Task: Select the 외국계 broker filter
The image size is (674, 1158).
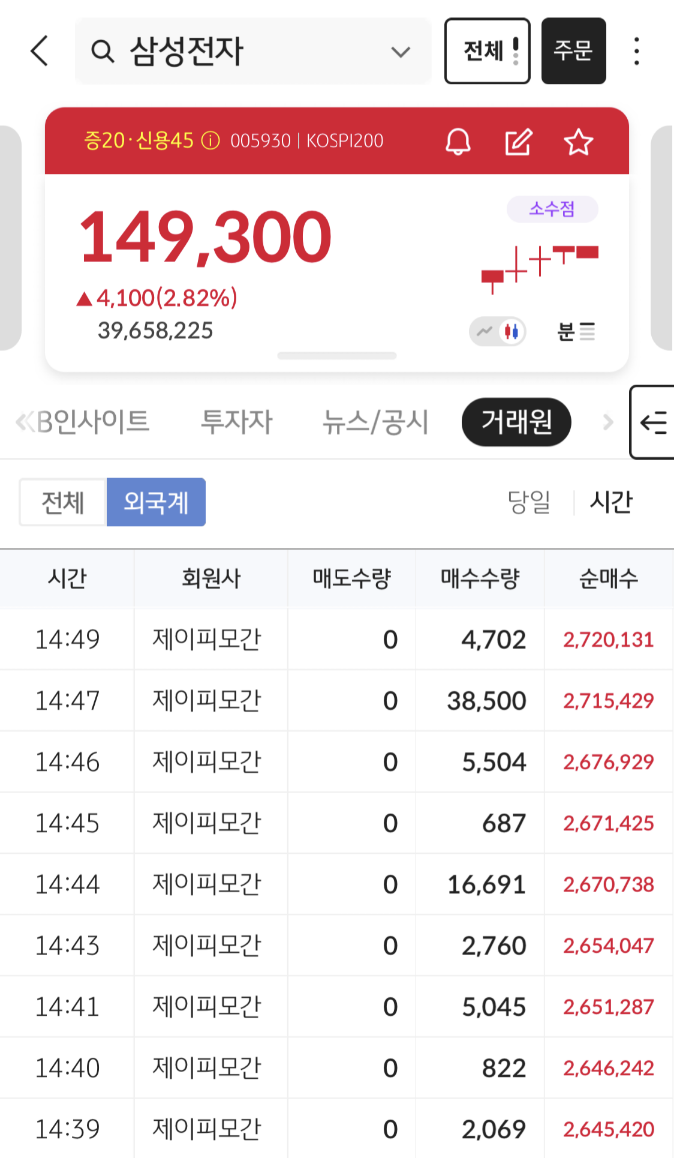Action: coord(156,502)
